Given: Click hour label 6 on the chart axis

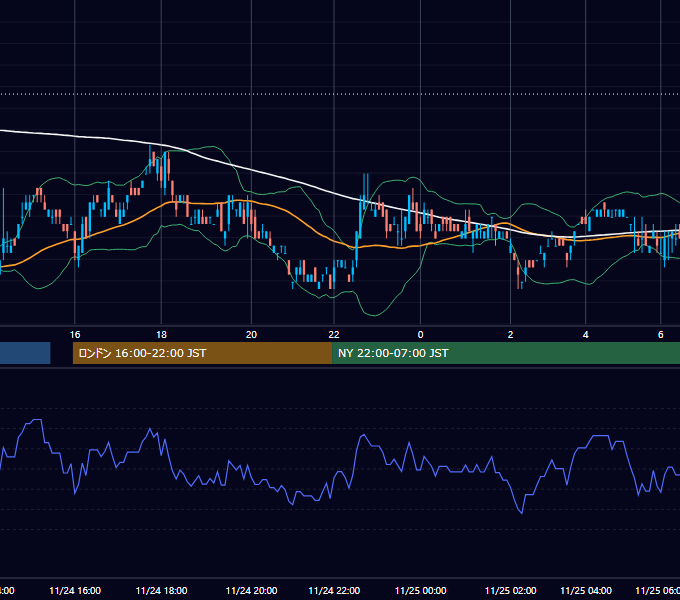Looking at the screenshot, I should pos(660,334).
